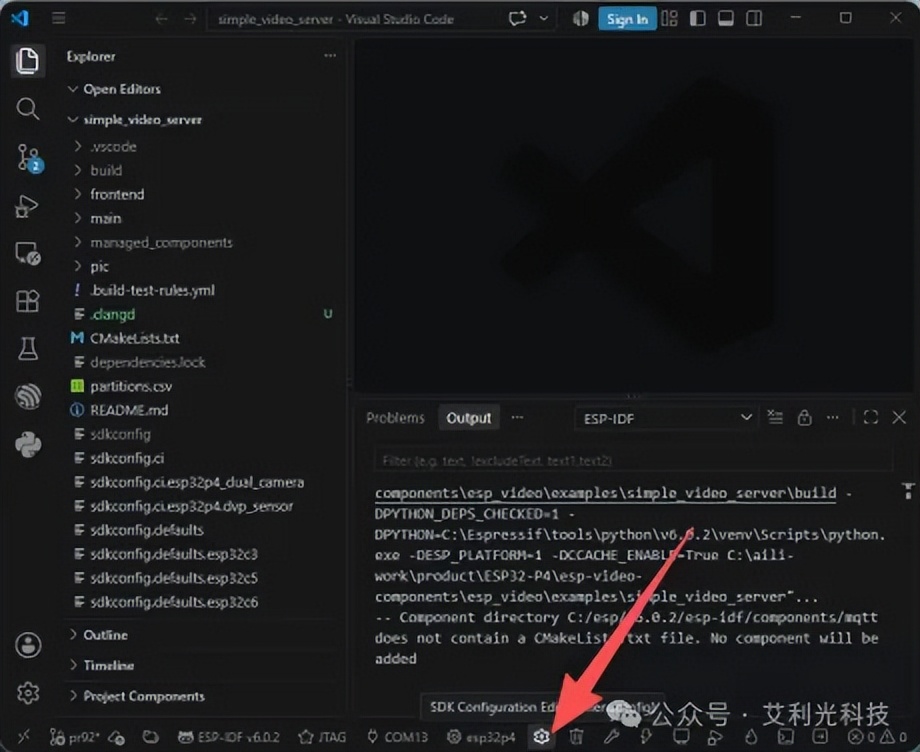Select the COM13 serial port in status bar
The height and width of the screenshot is (752, 920).
[398, 737]
